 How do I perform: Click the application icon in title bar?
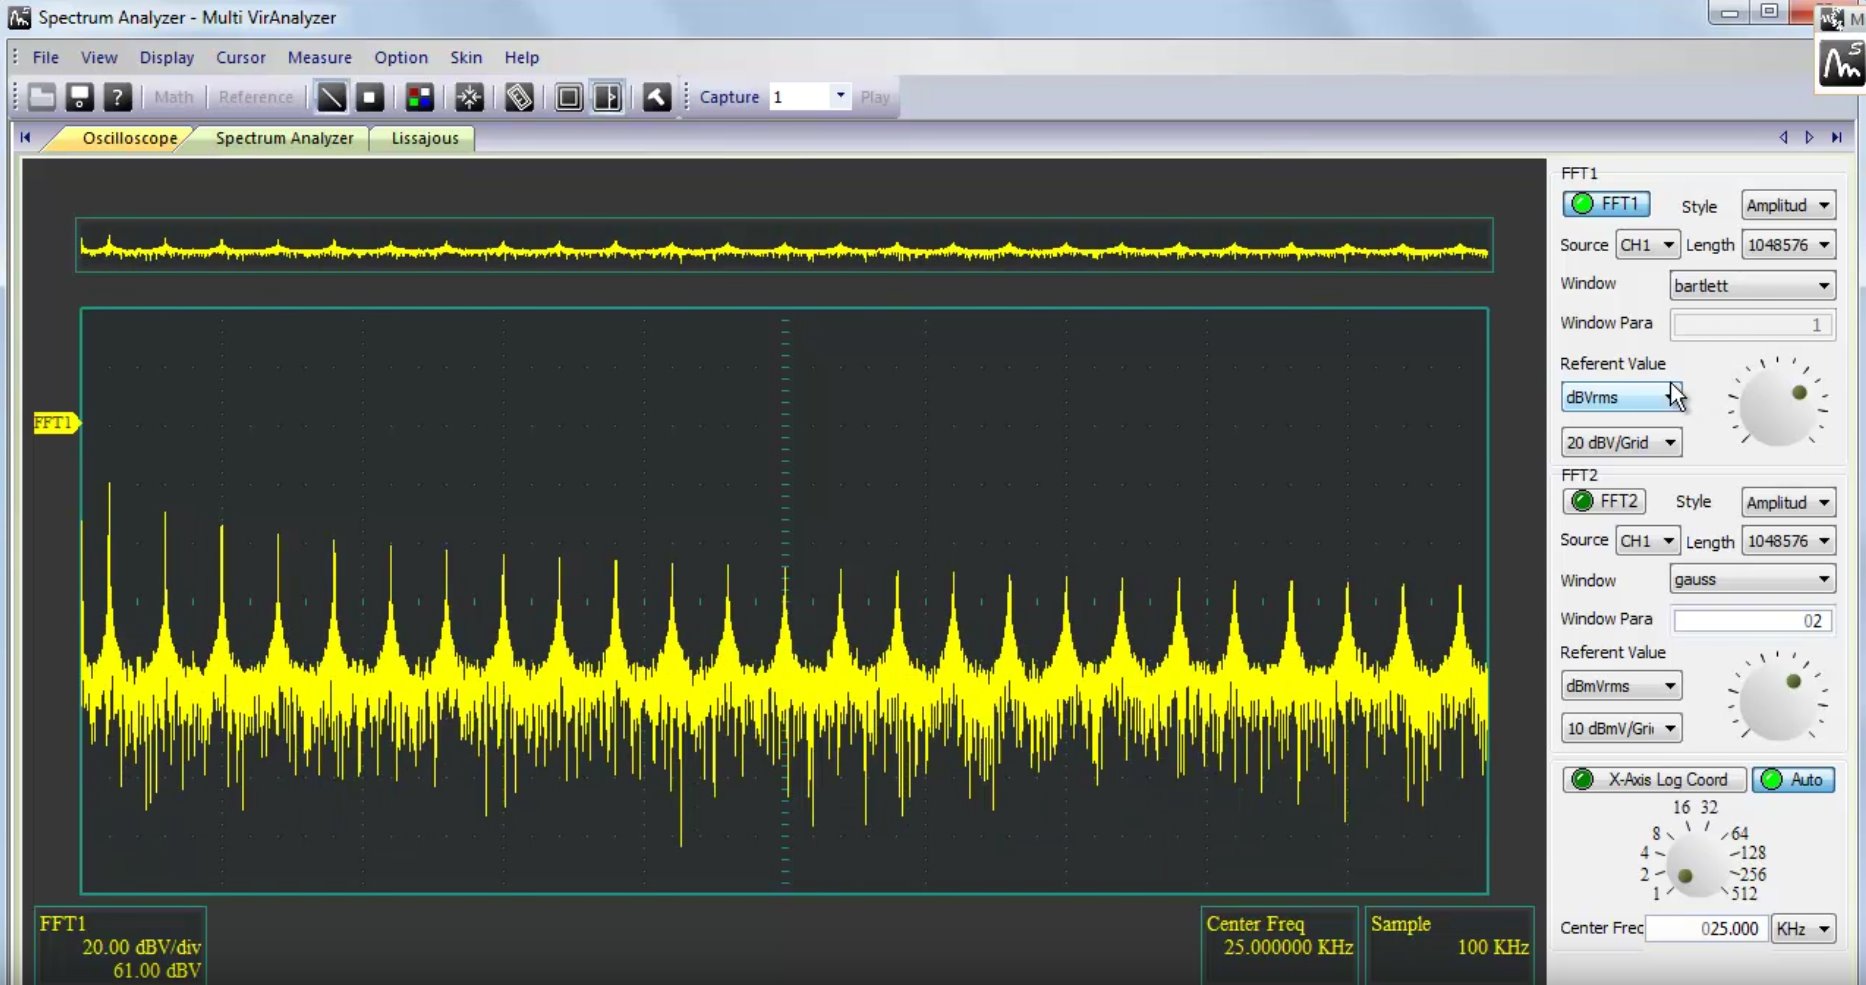19,17
